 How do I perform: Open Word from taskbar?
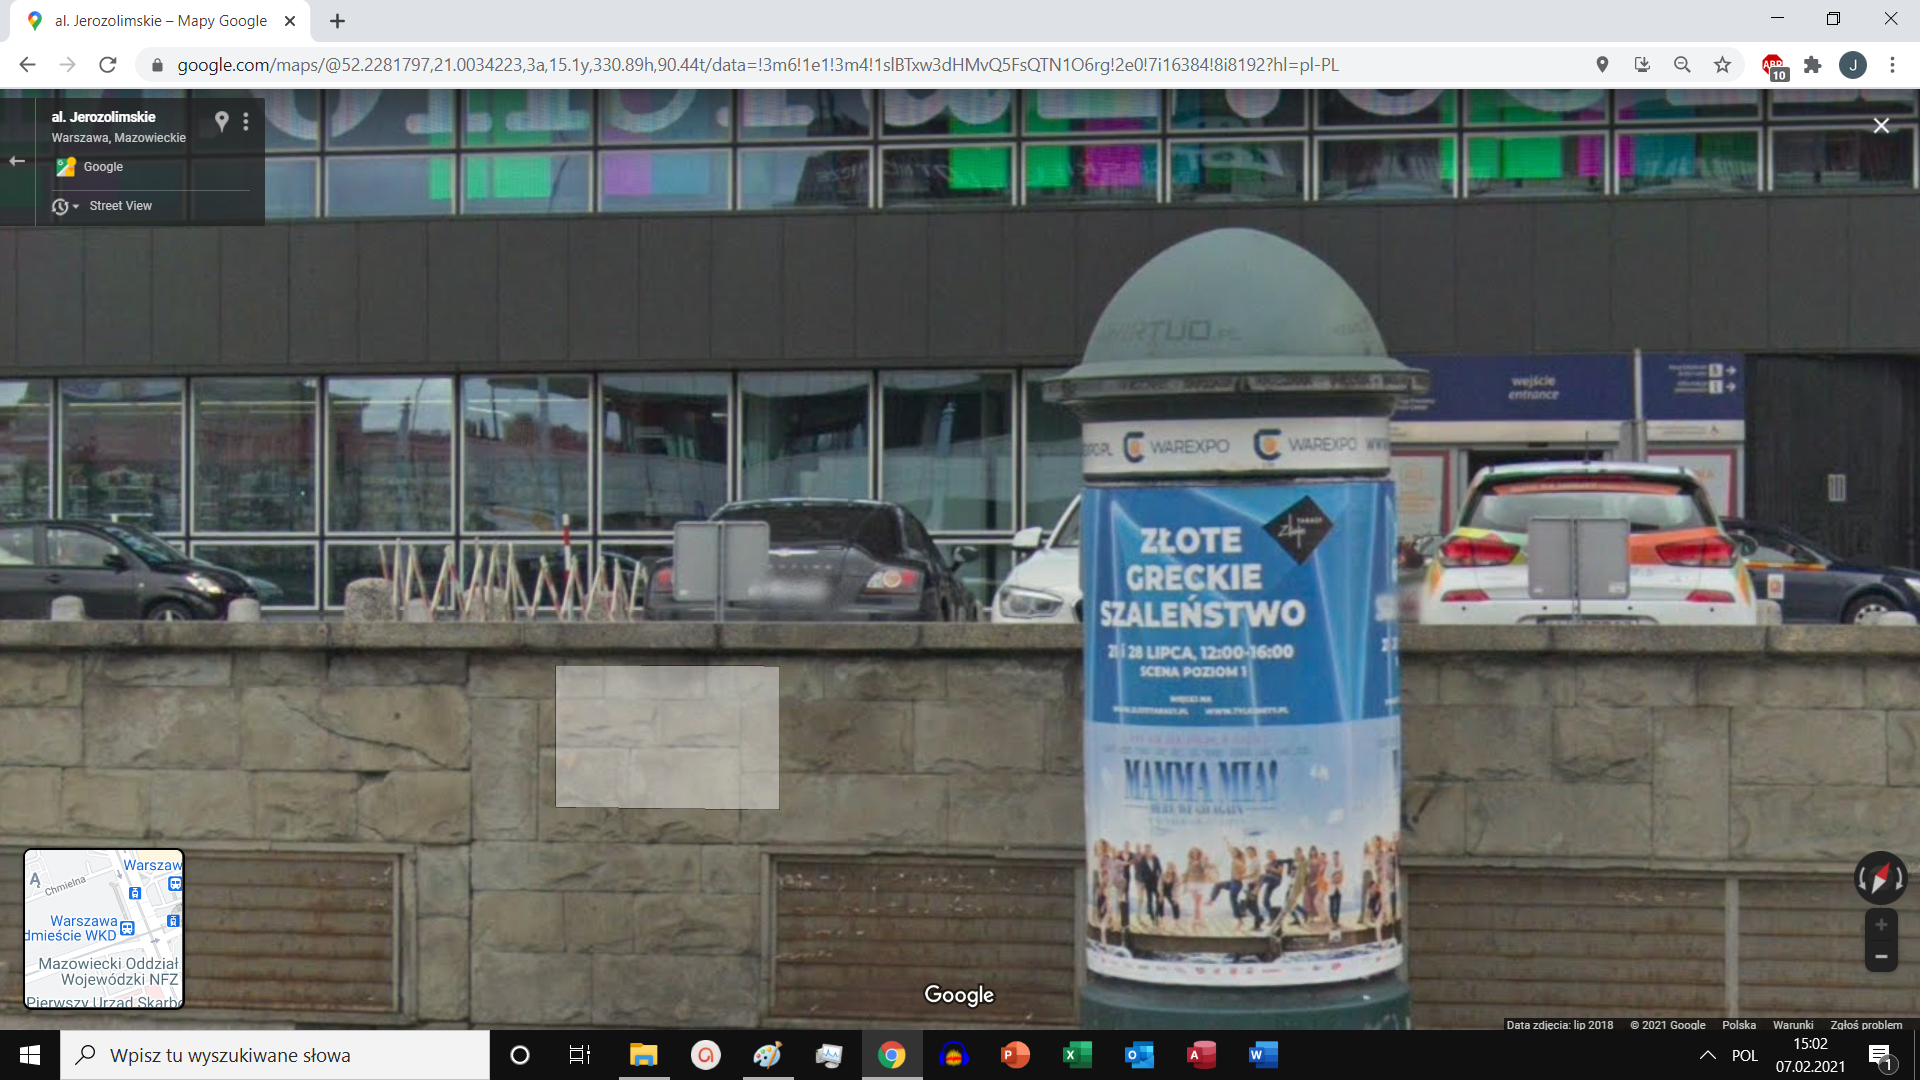click(1263, 1055)
